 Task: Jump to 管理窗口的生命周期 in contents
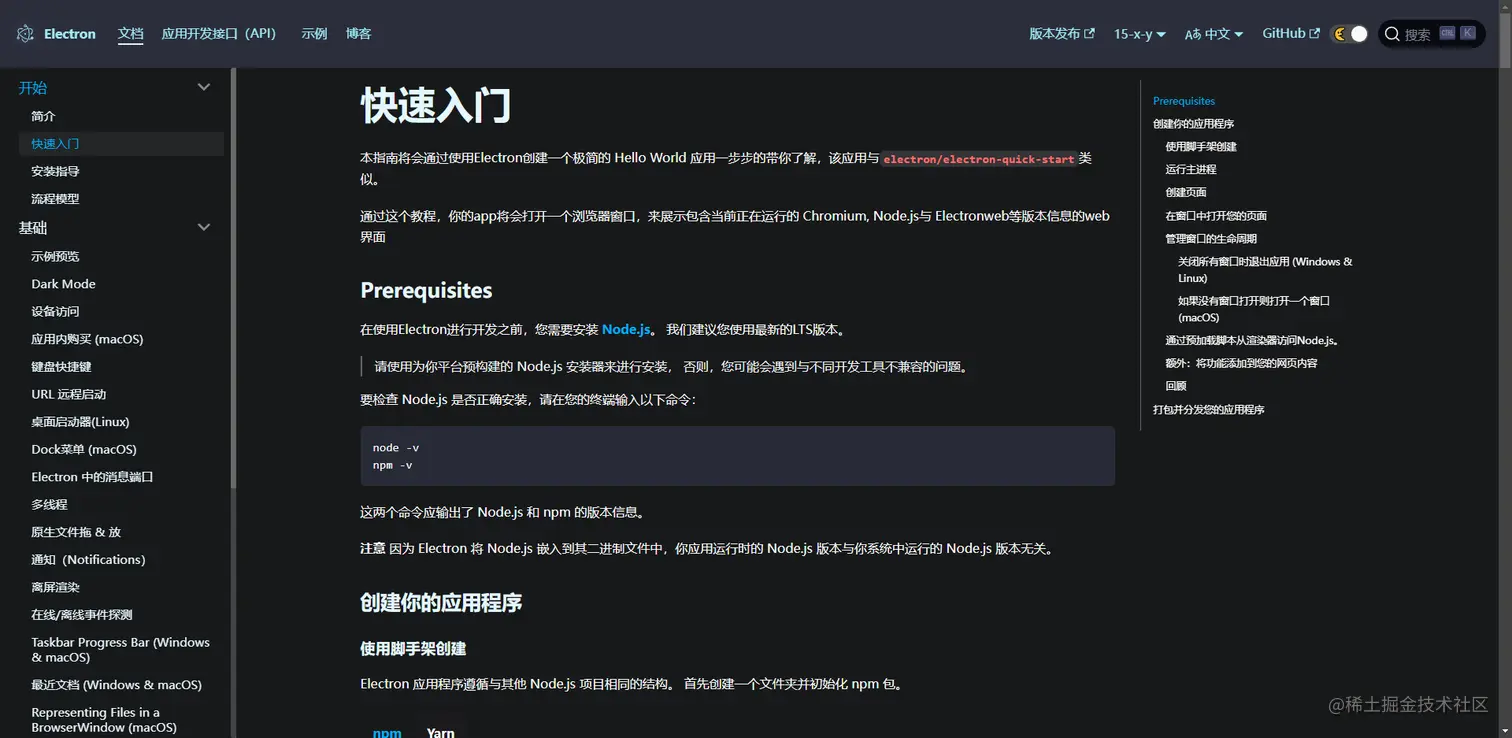click(x=1211, y=239)
